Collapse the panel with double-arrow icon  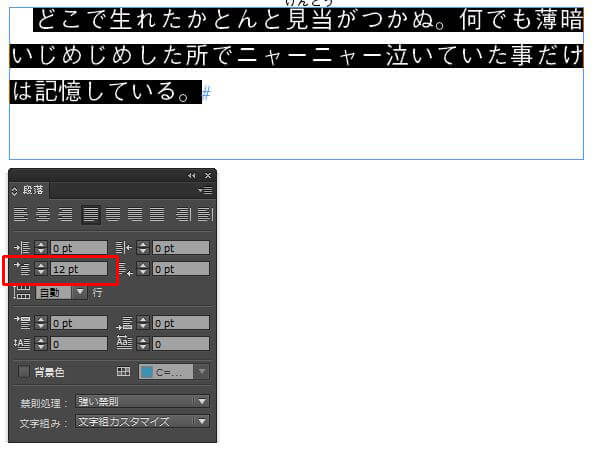point(191,175)
